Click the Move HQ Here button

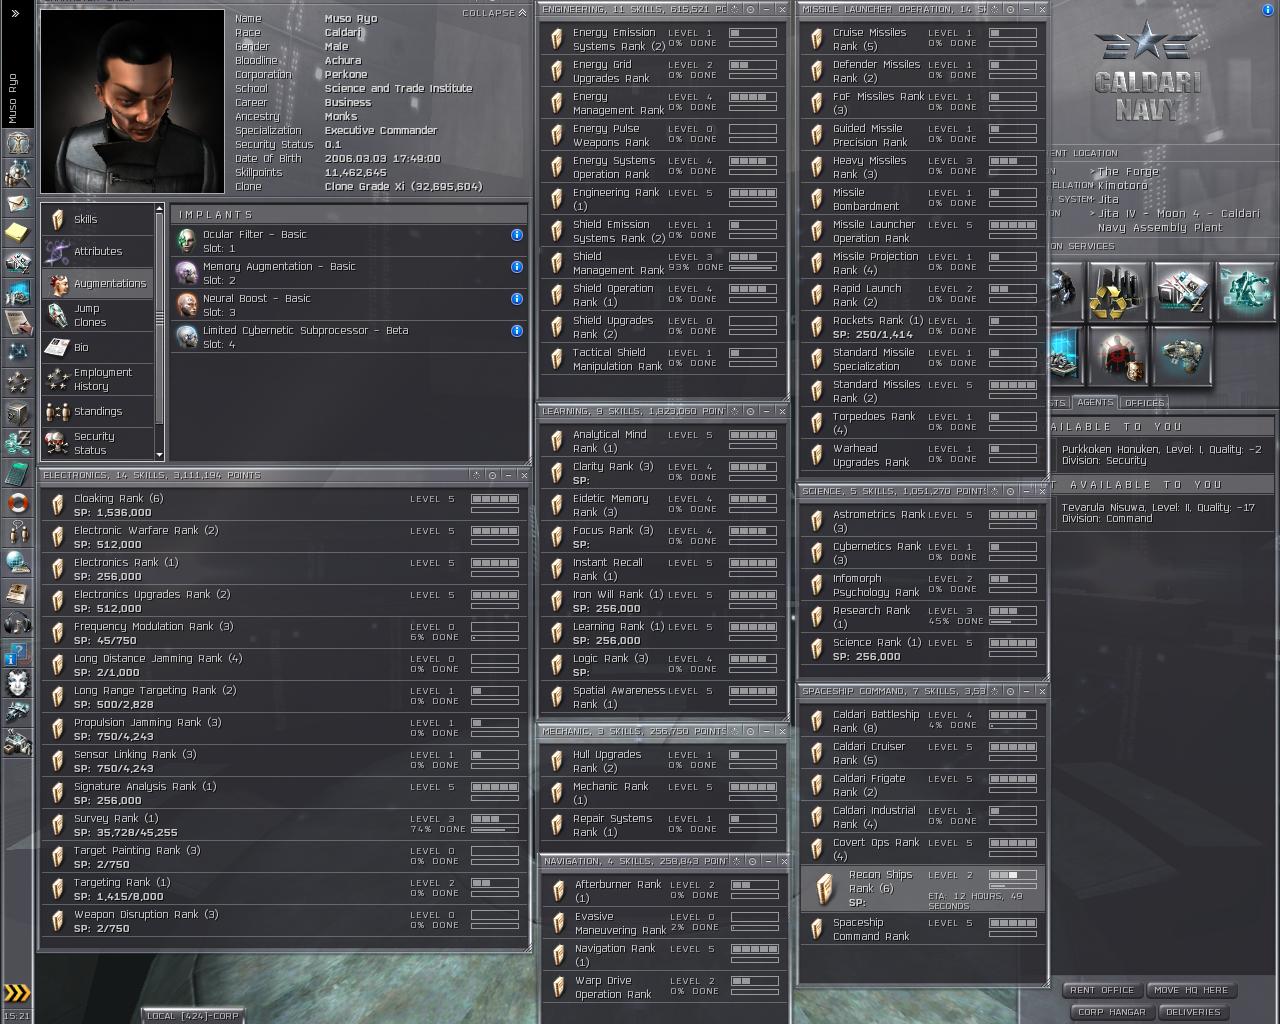[x=1191, y=990]
